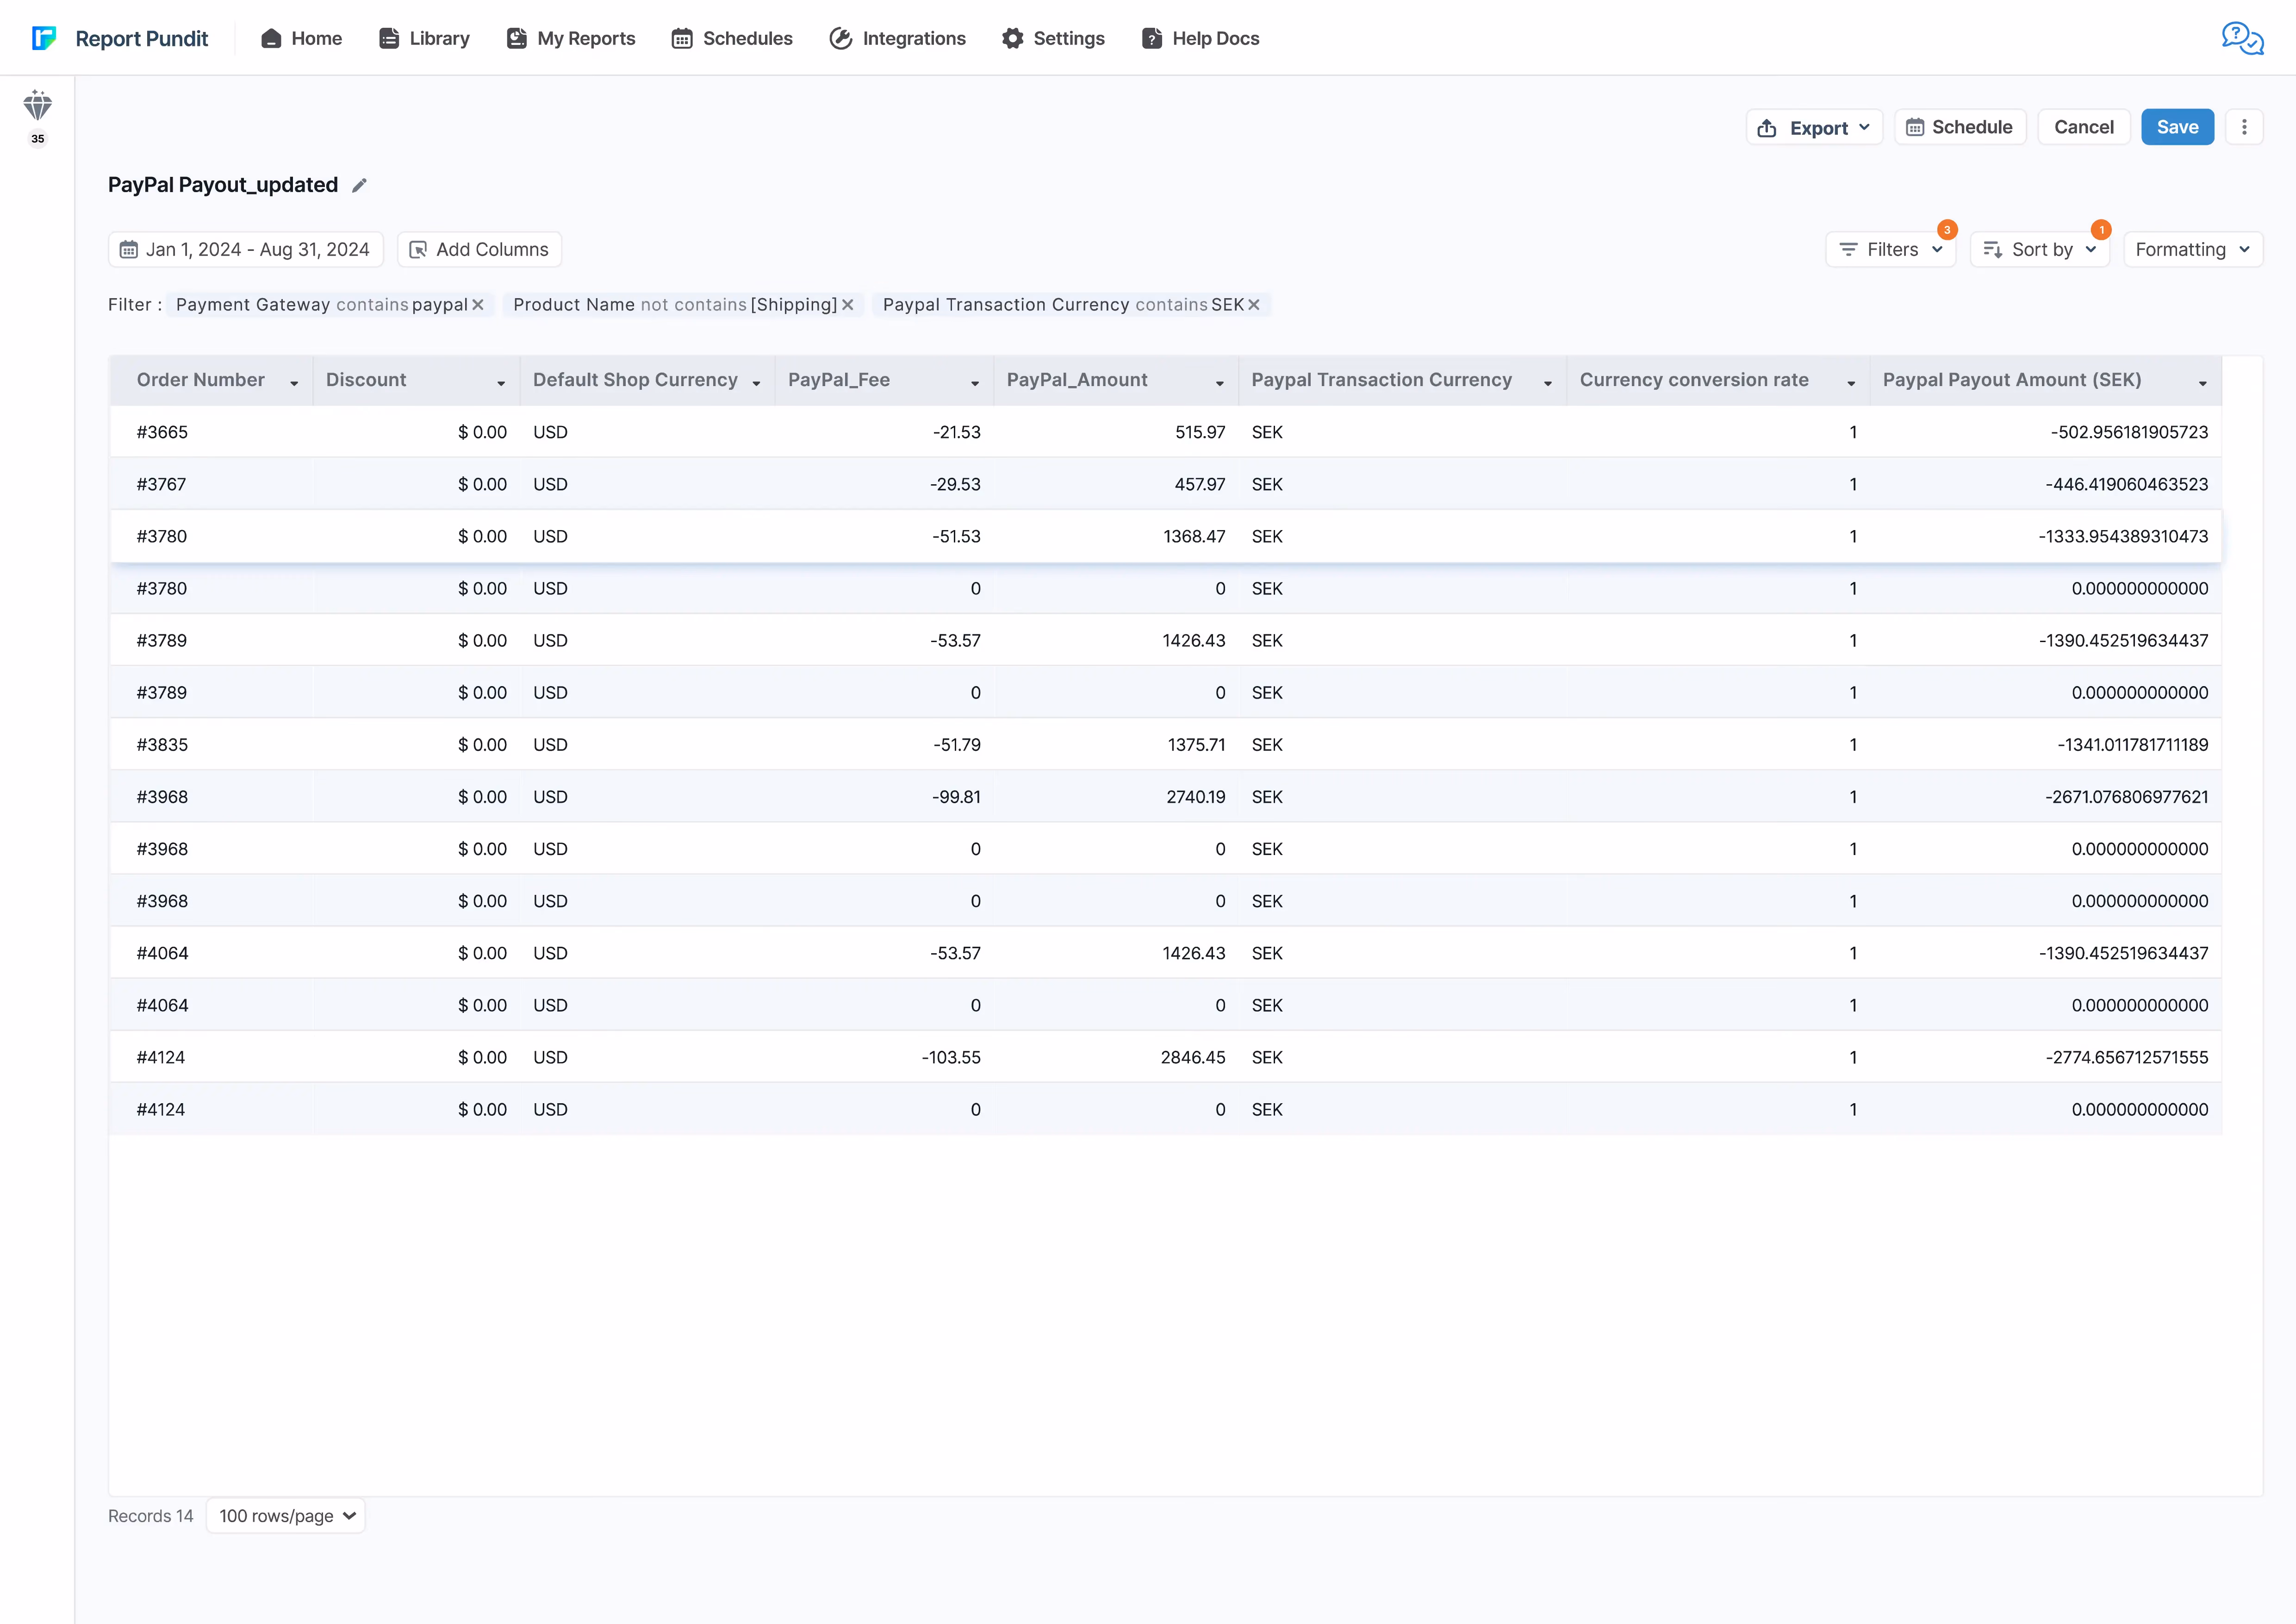
Task: Open the Integrations page
Action: pyautogui.click(x=897, y=38)
